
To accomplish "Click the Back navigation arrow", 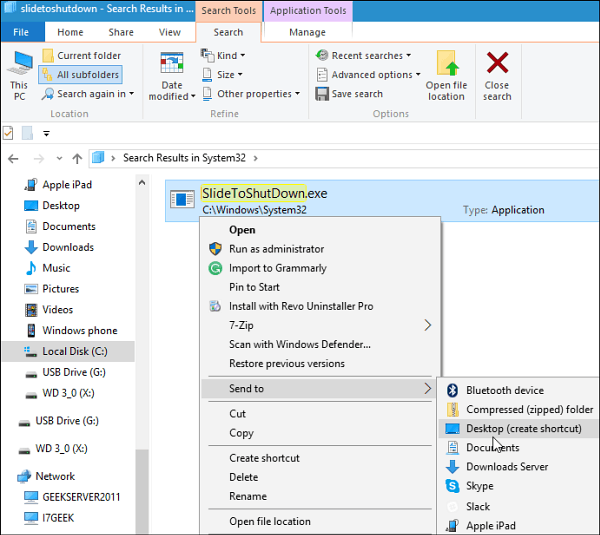I will pos(13,158).
